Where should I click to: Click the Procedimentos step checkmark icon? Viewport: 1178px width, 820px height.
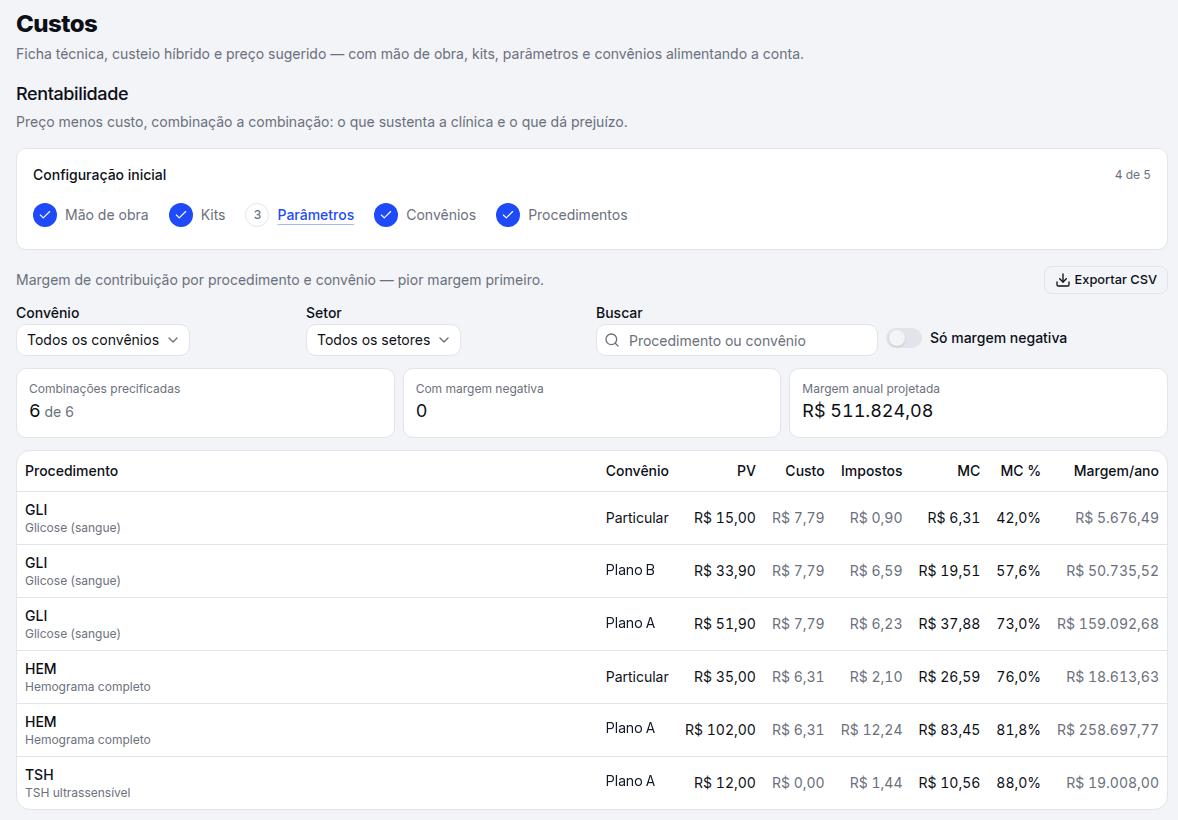tap(508, 215)
